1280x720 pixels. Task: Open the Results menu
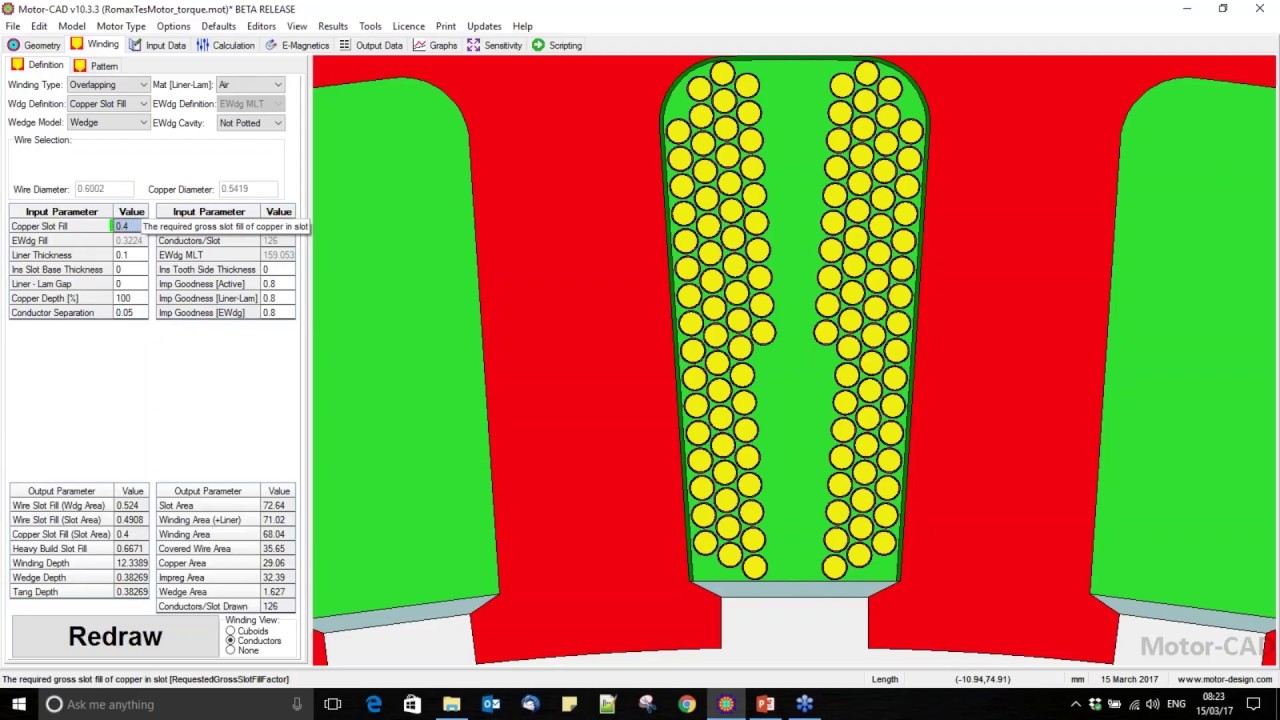(x=333, y=26)
